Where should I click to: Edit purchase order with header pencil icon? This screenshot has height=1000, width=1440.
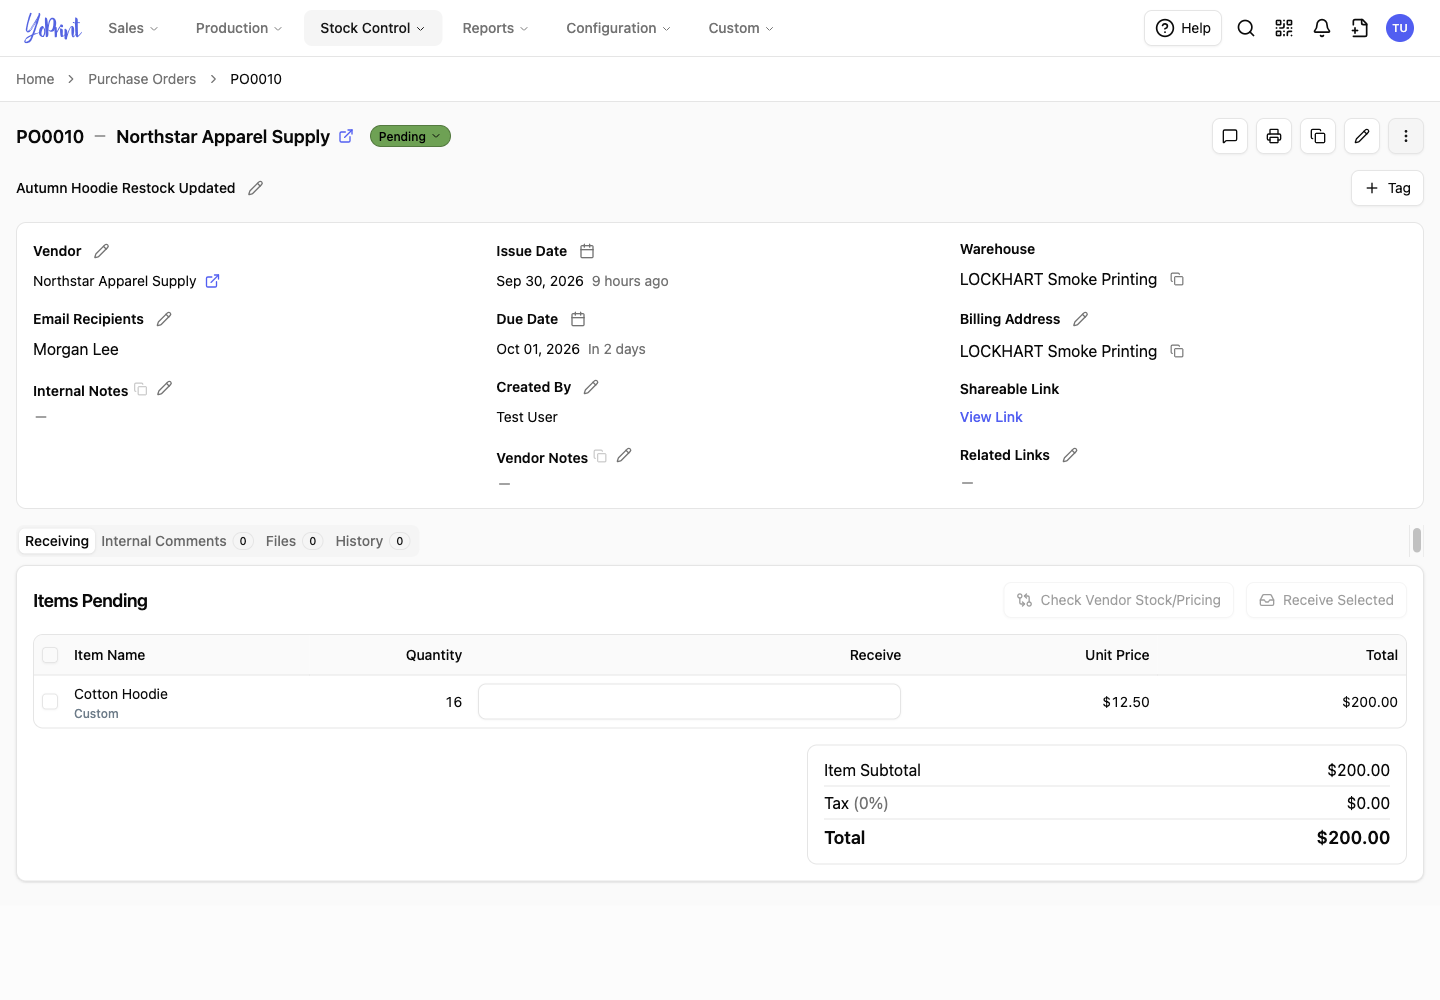point(1362,136)
